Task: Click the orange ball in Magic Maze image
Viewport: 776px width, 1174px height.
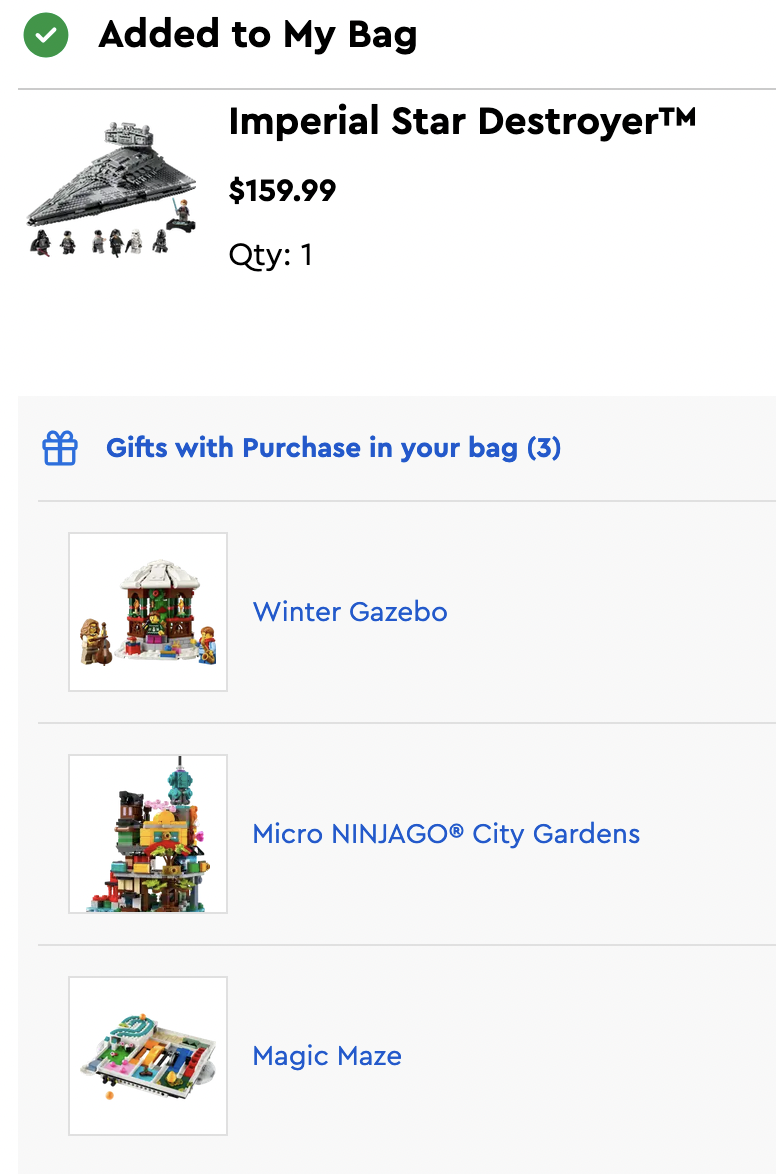Action: pyautogui.click(x=108, y=1097)
